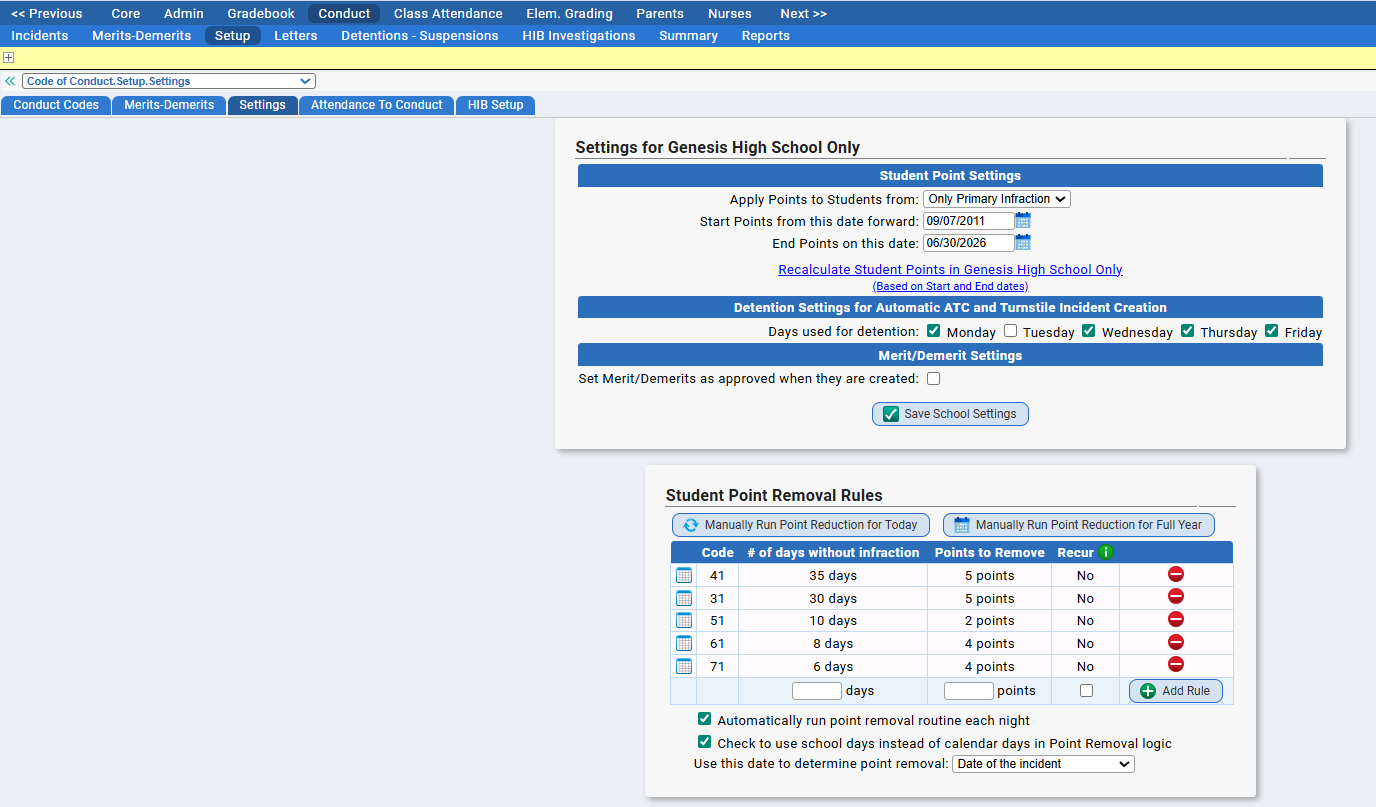Open Letters submenu
Image resolution: width=1376 pixels, height=807 pixels.
pos(296,35)
